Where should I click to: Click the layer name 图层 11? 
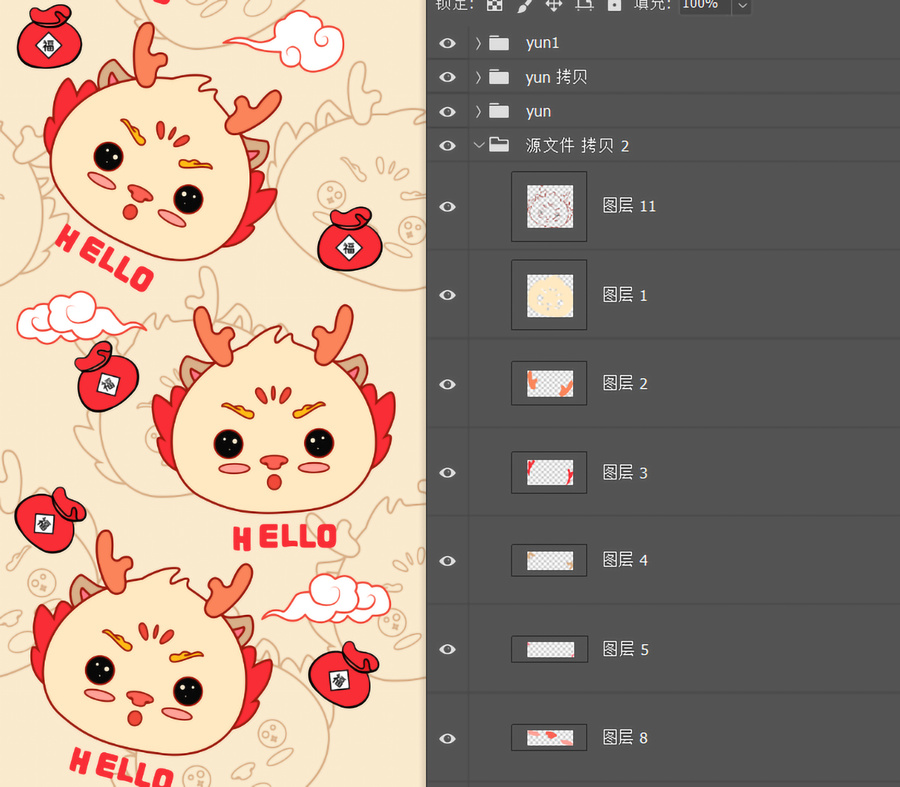tap(629, 206)
